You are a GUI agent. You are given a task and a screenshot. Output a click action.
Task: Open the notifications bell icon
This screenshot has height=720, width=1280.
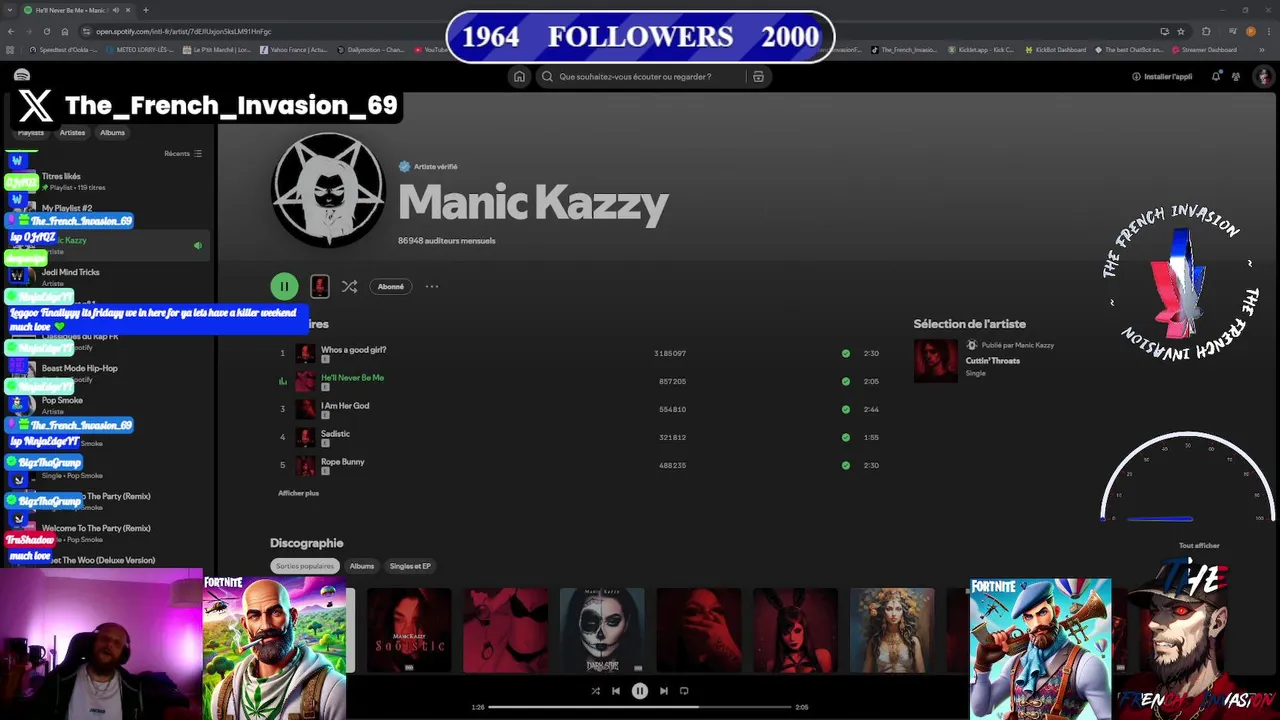(1216, 77)
